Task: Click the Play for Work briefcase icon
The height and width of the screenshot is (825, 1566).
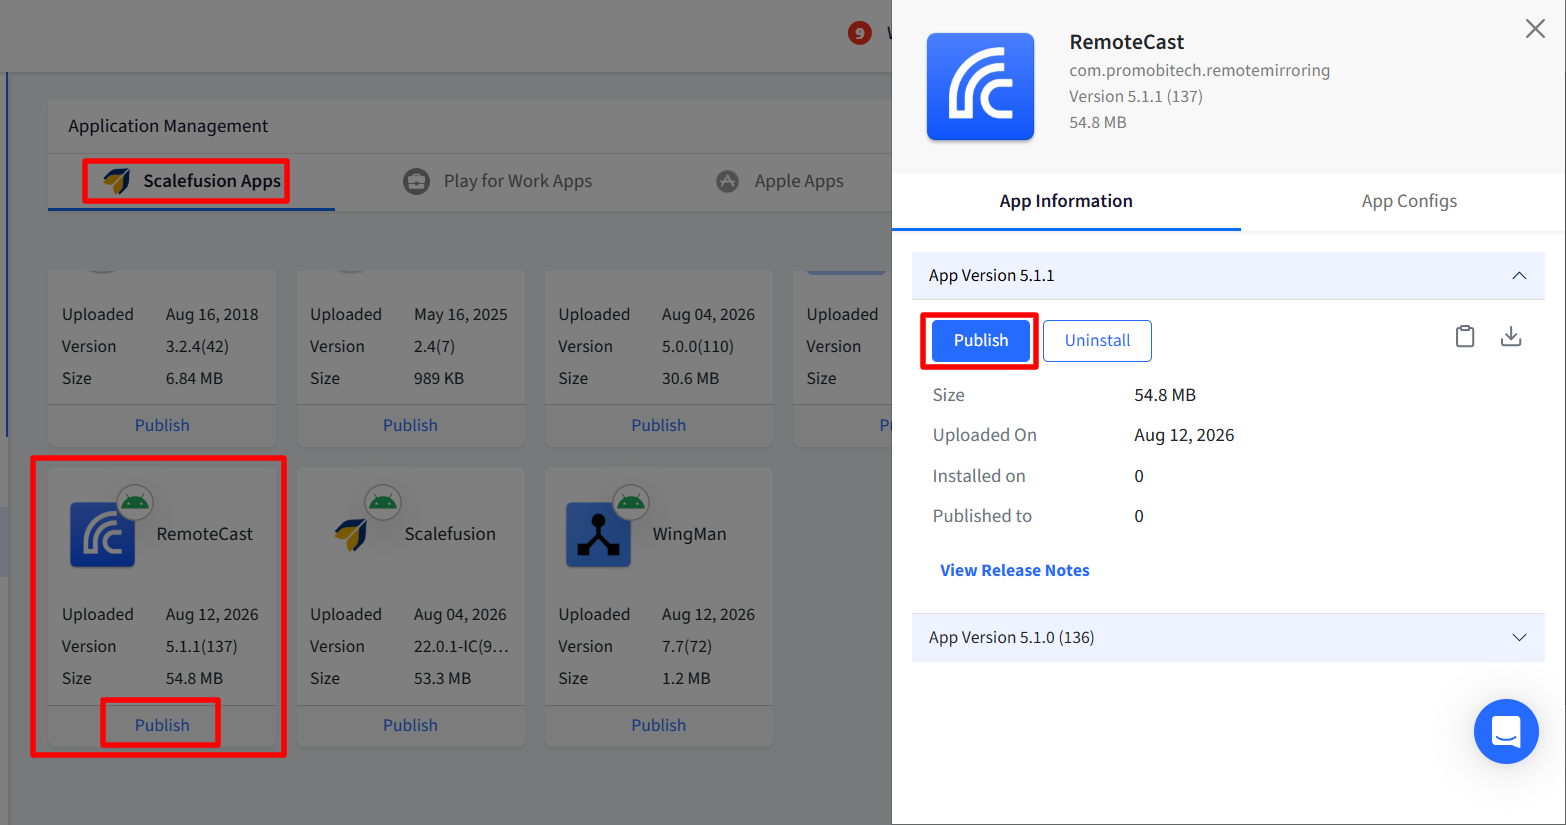Action: click(x=416, y=181)
